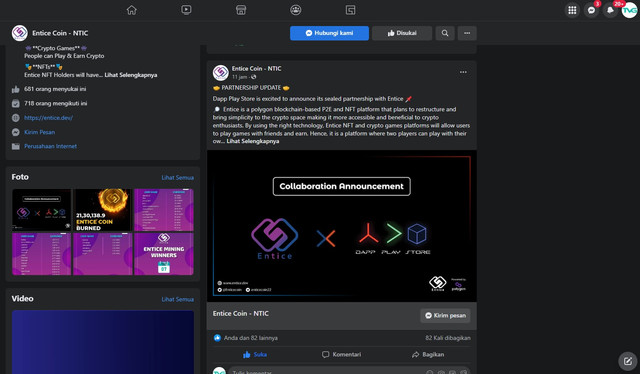
Task: Click the Kirim pesan button under post image
Action: (x=445, y=316)
